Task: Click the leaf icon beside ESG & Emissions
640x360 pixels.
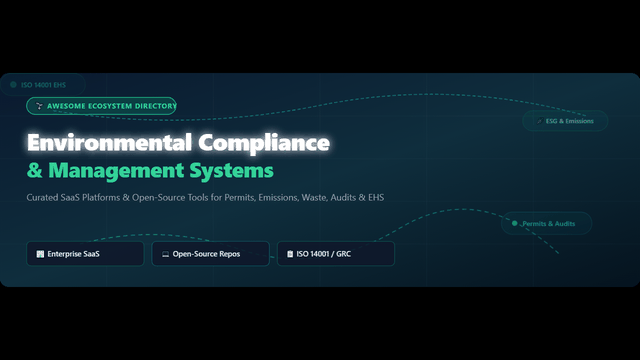Action: pyautogui.click(x=540, y=121)
